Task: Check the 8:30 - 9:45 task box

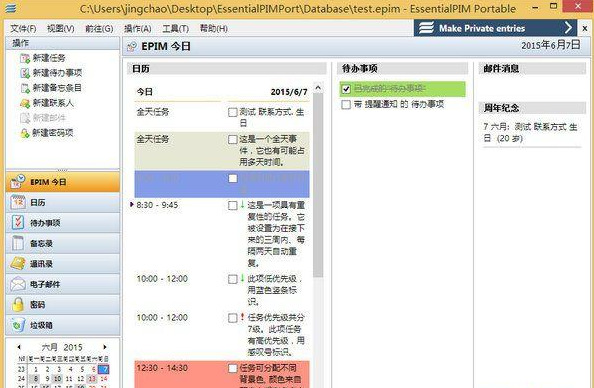Action: click(x=233, y=205)
